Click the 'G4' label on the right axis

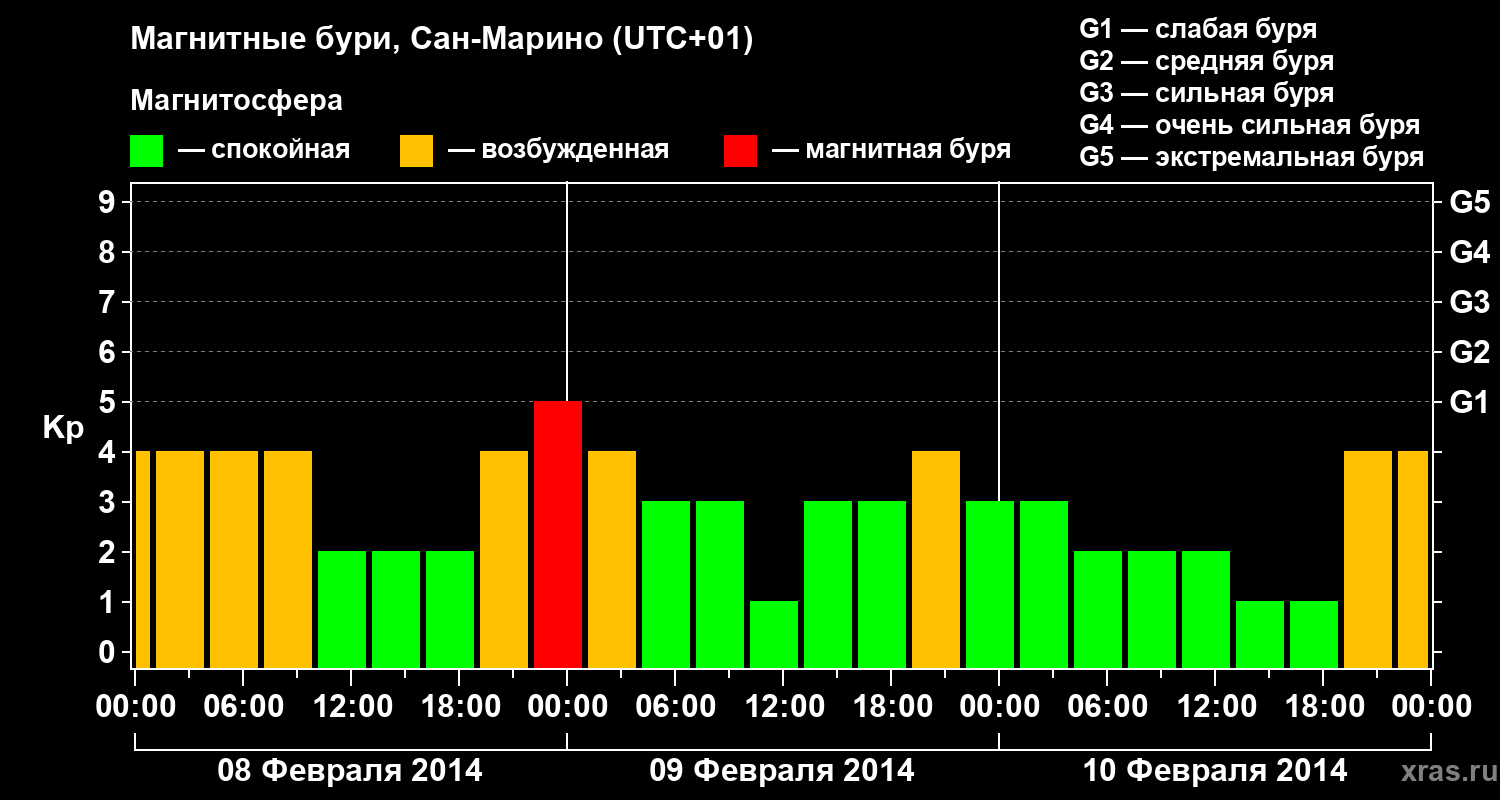pyautogui.click(x=1469, y=252)
